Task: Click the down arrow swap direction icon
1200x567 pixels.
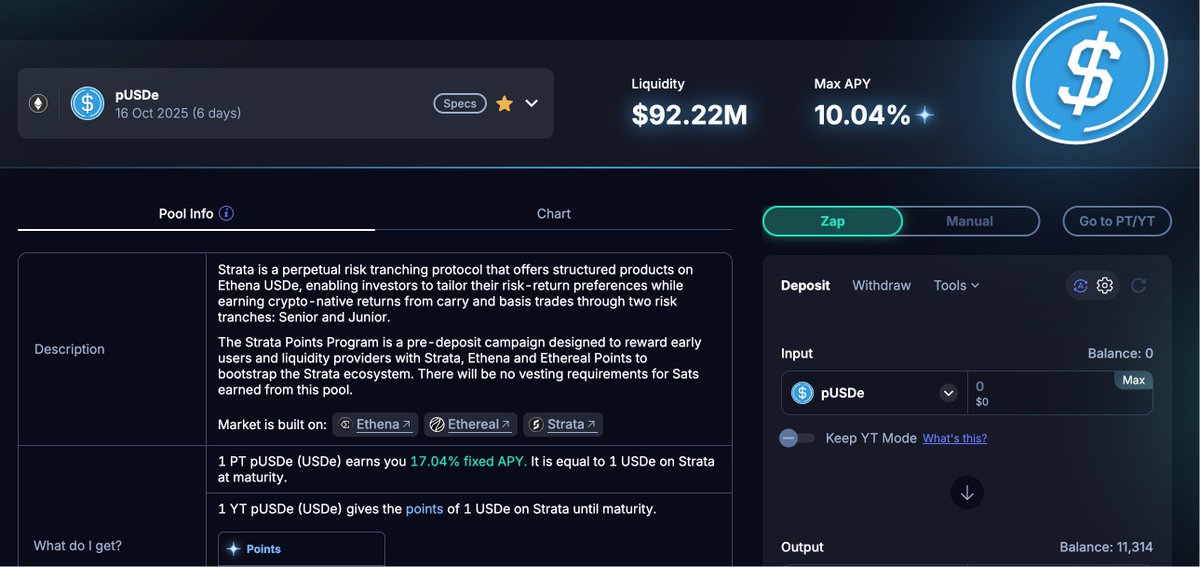Action: [966, 492]
